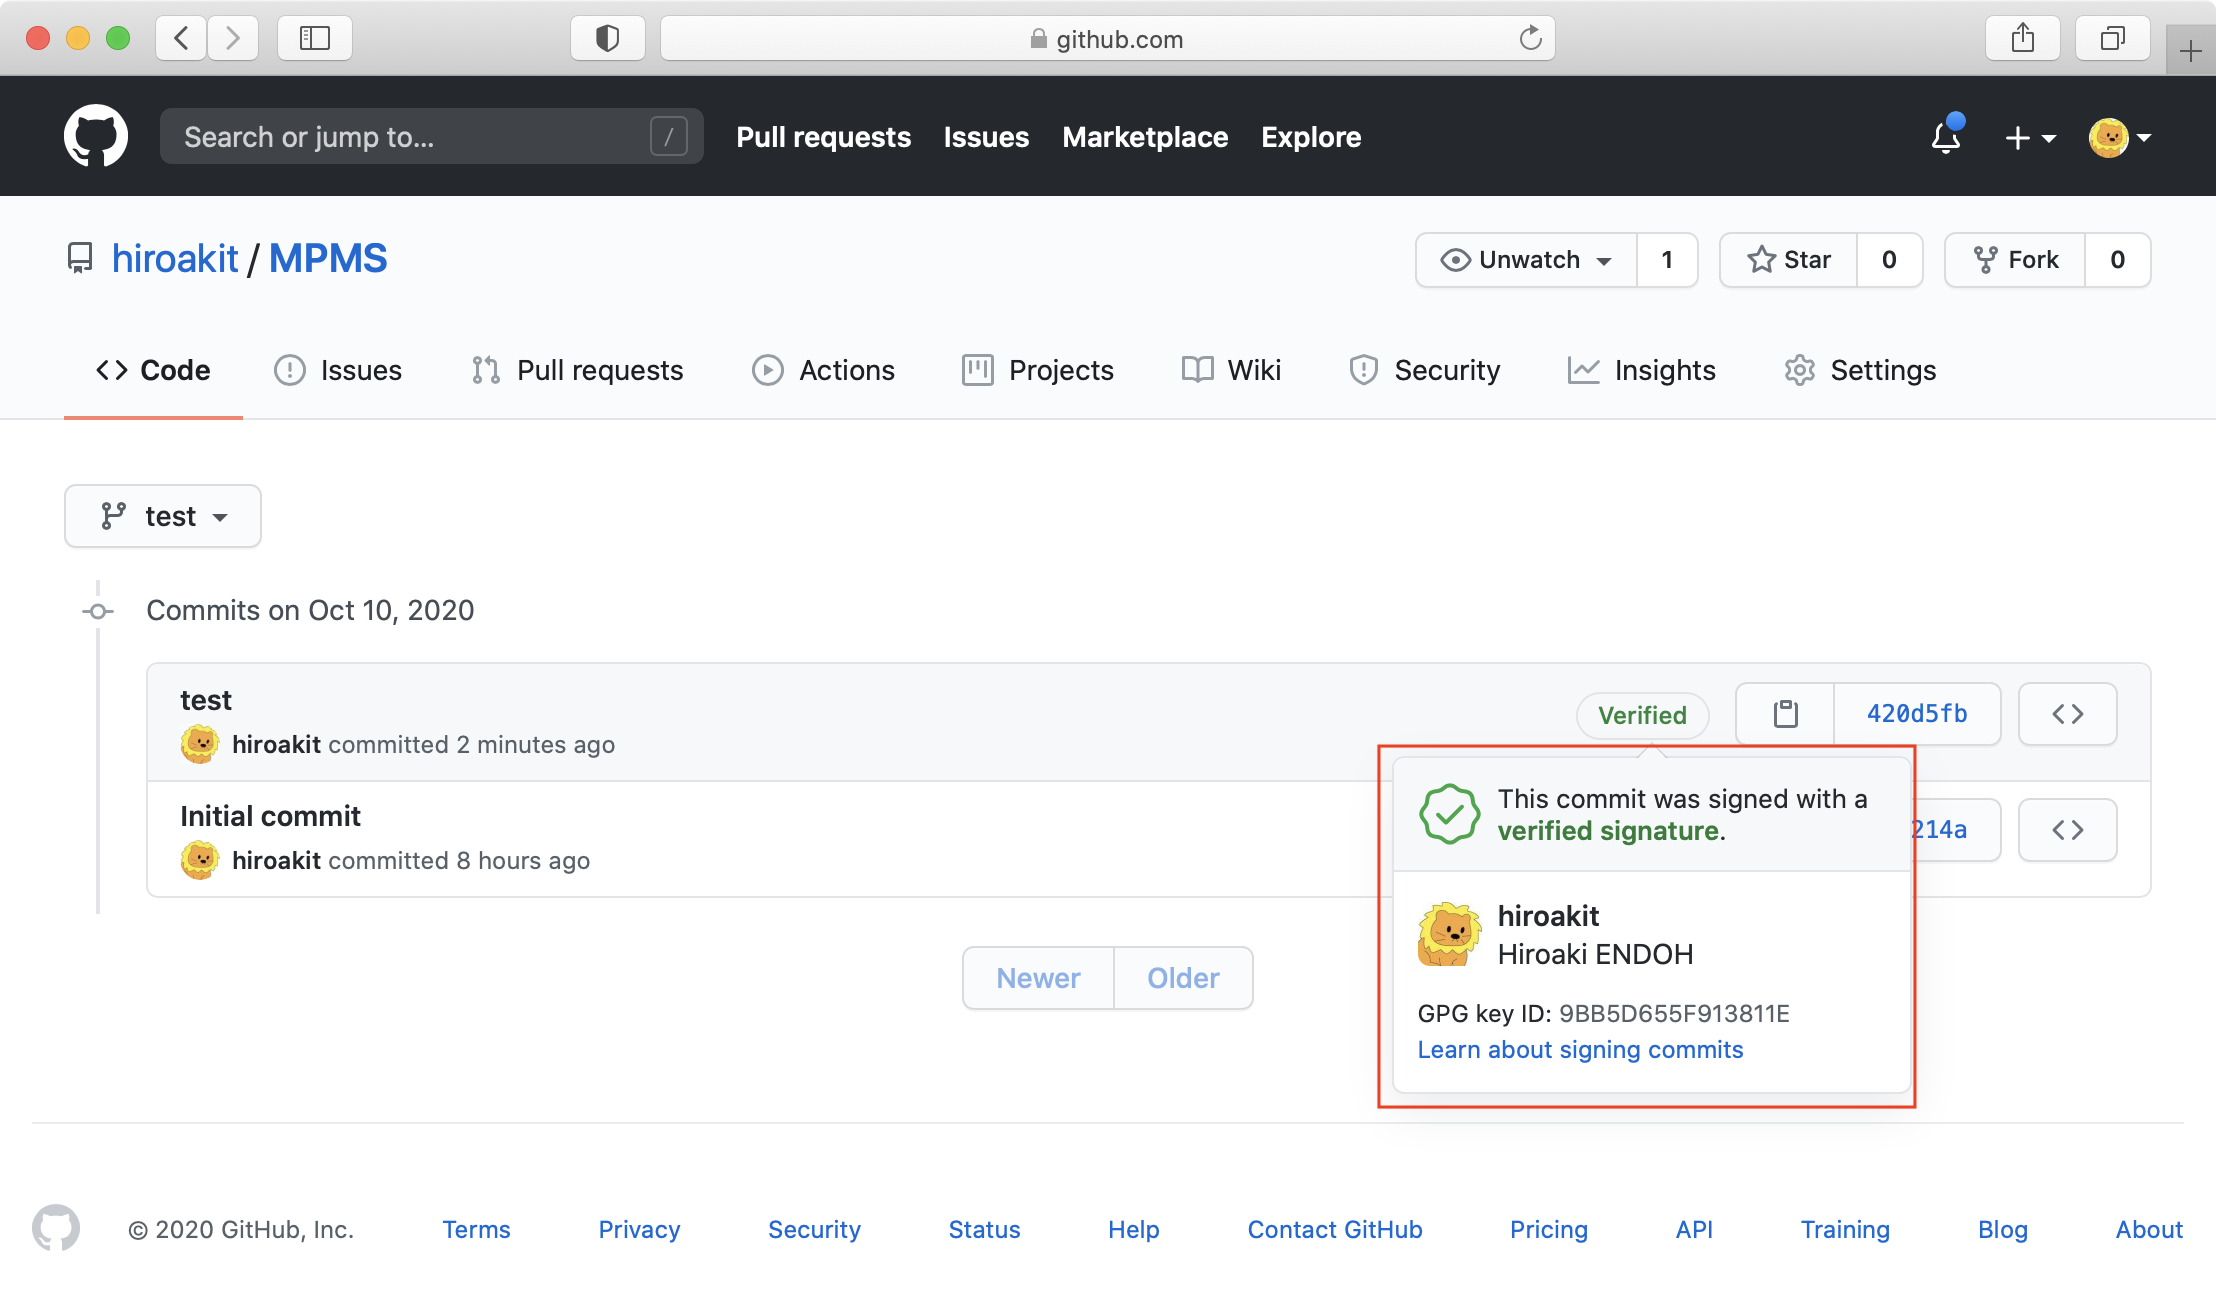Reload the github.com page
Viewport: 2216px width, 1302px height.
[1530, 39]
